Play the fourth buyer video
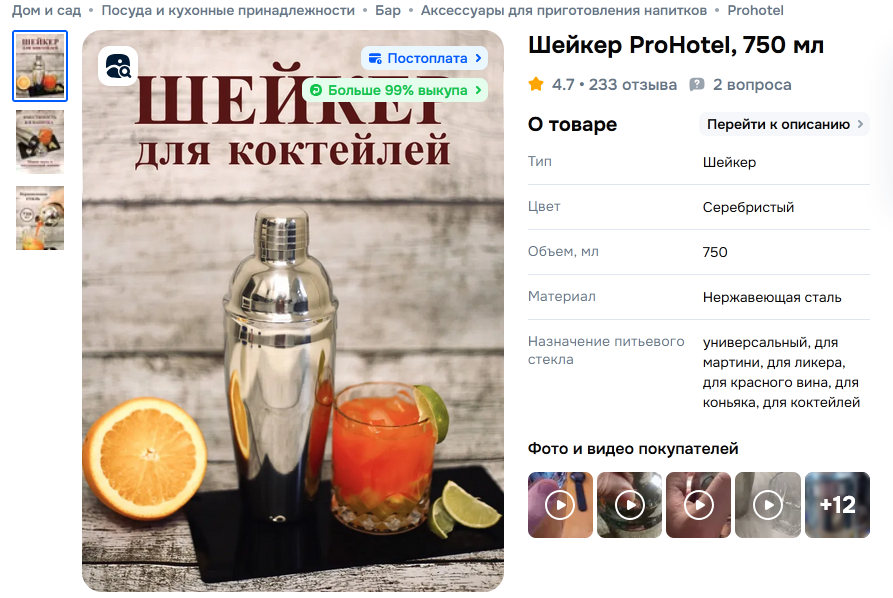The height and width of the screenshot is (598, 893). (x=768, y=505)
